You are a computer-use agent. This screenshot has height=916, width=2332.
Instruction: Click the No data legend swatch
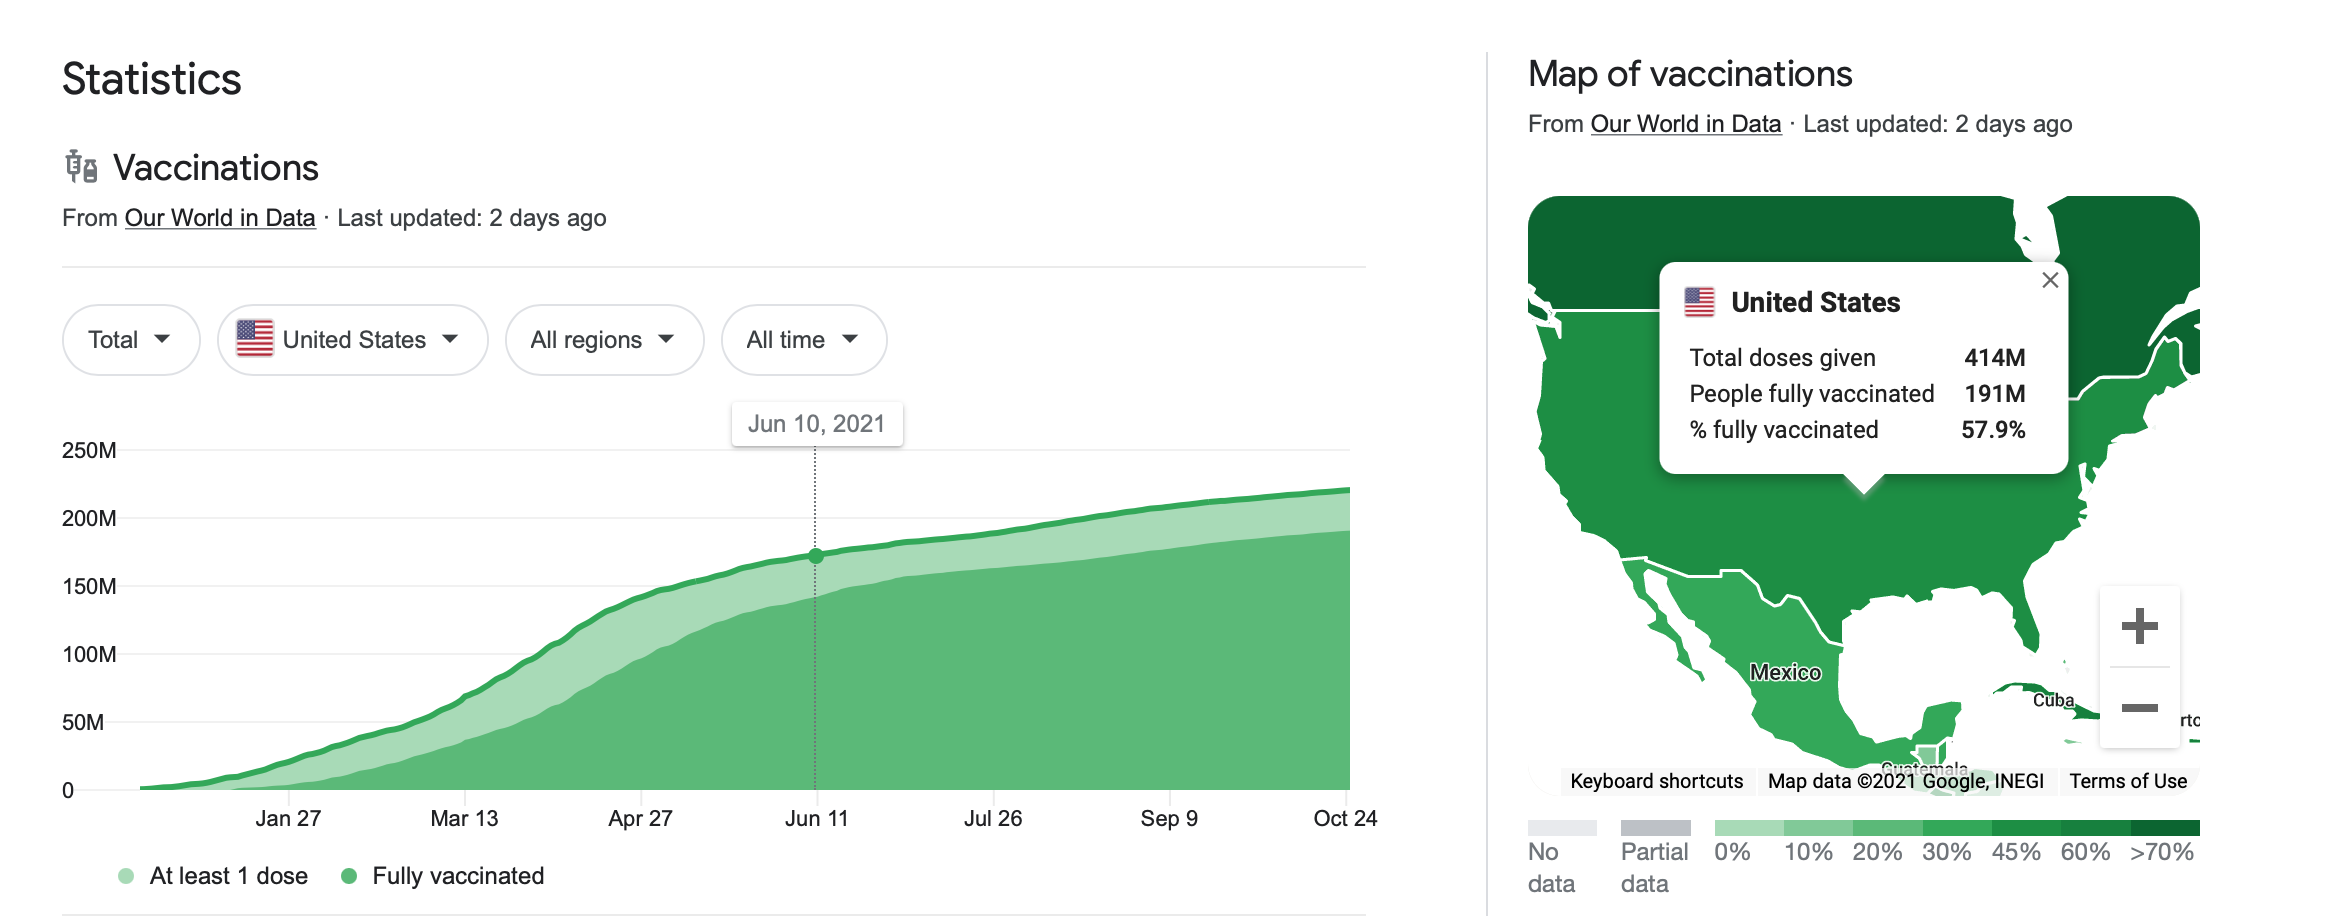tap(1562, 828)
